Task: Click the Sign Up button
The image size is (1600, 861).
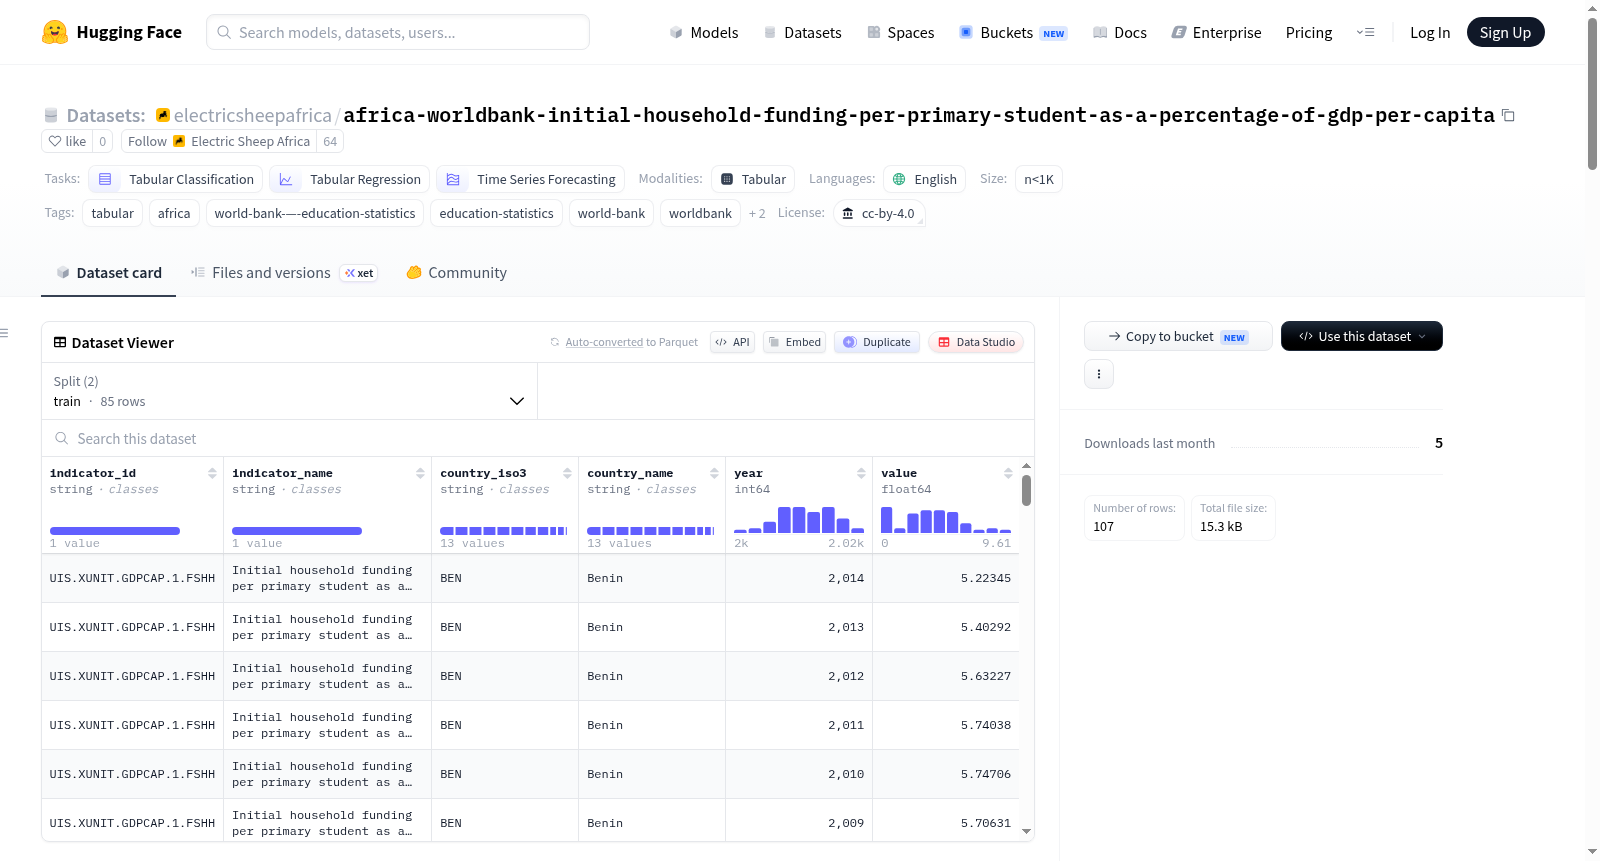Action: tap(1505, 32)
